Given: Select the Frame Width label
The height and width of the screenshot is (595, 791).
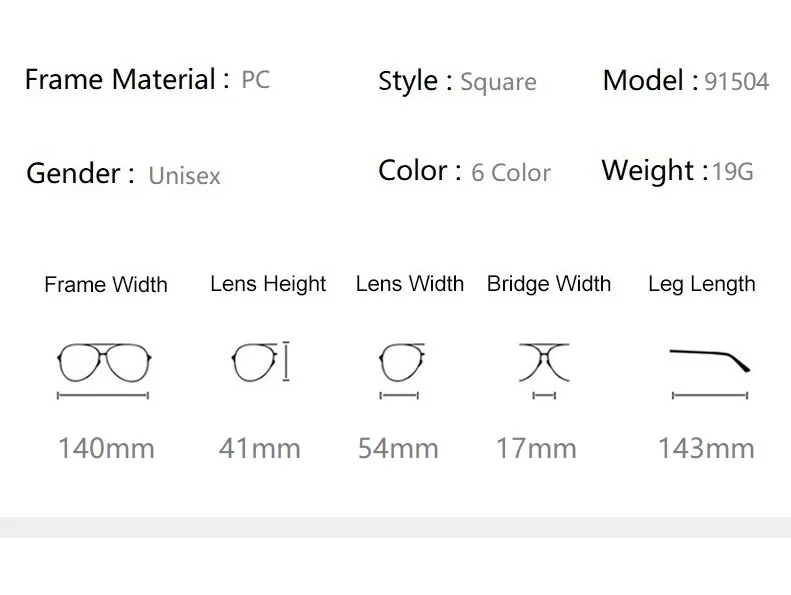Looking at the screenshot, I should 106,285.
